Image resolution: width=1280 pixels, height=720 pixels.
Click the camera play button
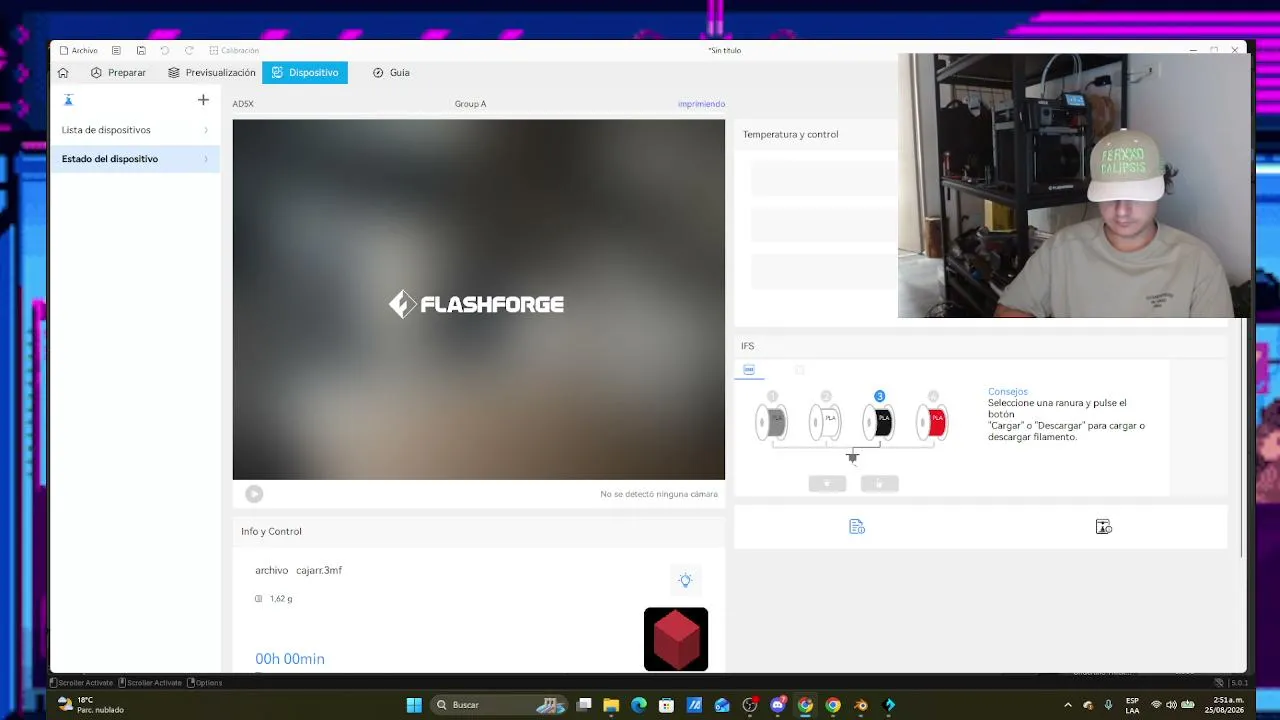point(254,494)
